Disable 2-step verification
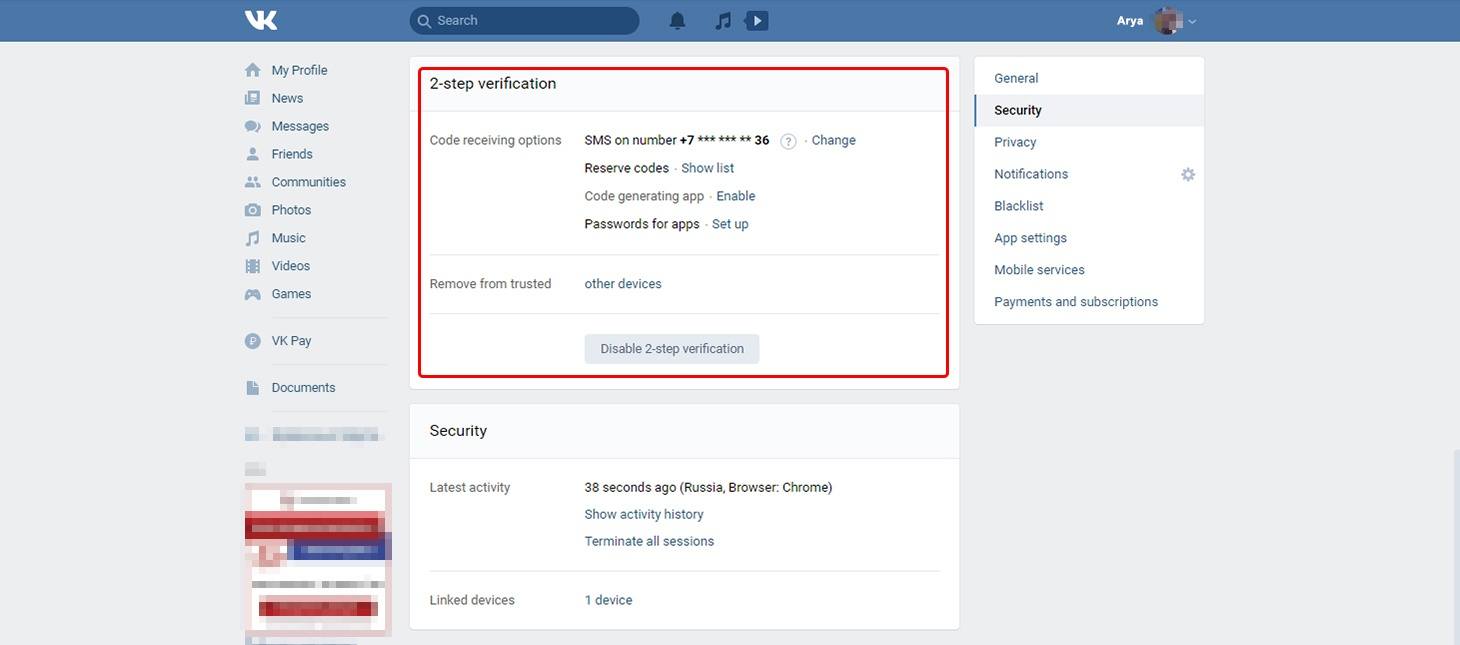Screen dimensions: 1460x645 tap(672, 349)
